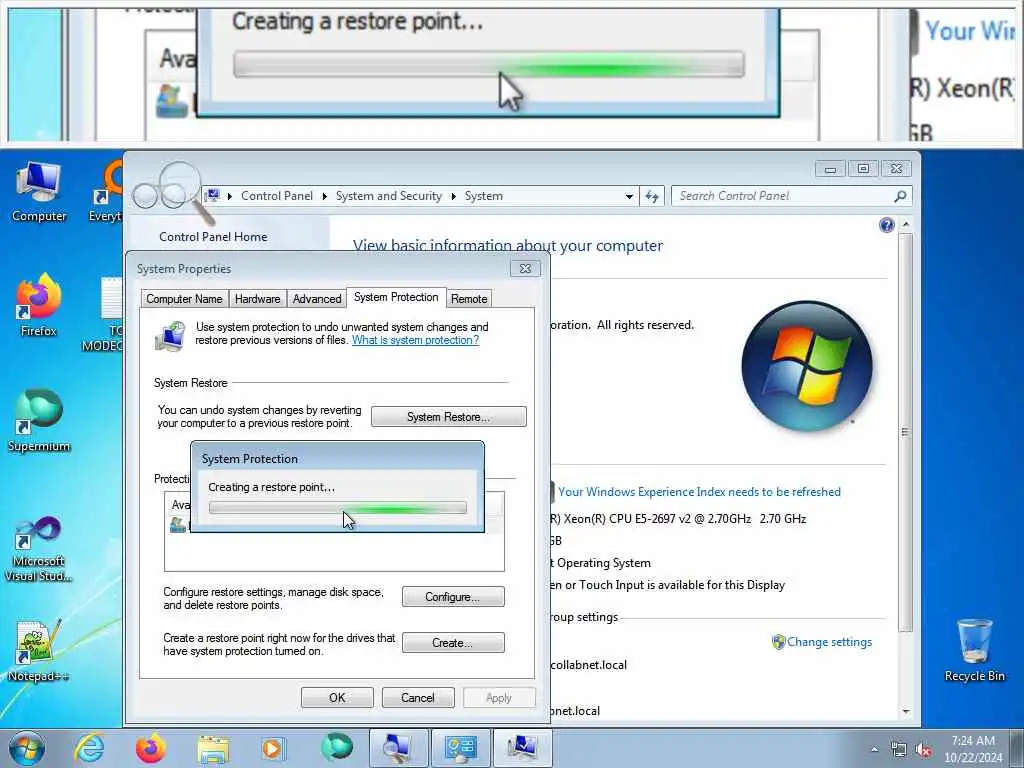
Task: Switch to Magnifier taskbar button
Action: [x=398, y=748]
